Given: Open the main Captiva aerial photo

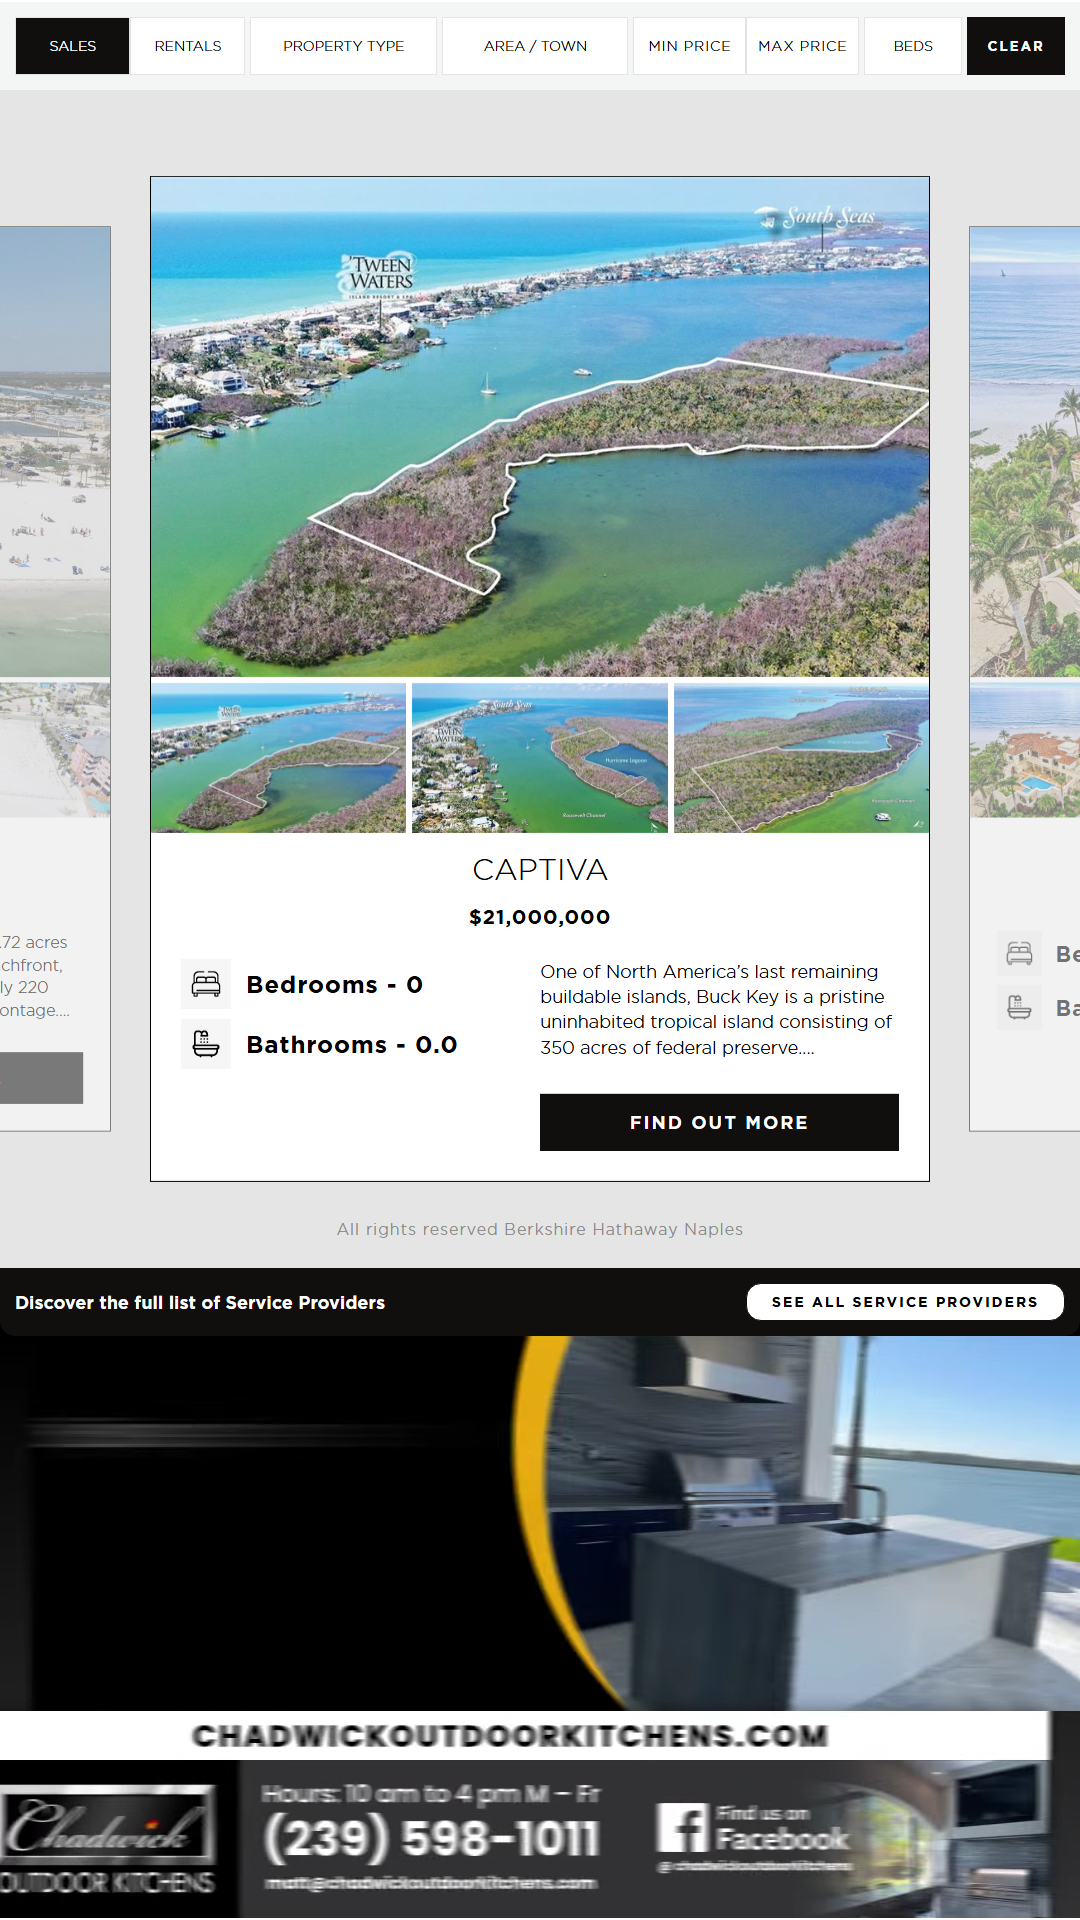Looking at the screenshot, I should (x=540, y=427).
